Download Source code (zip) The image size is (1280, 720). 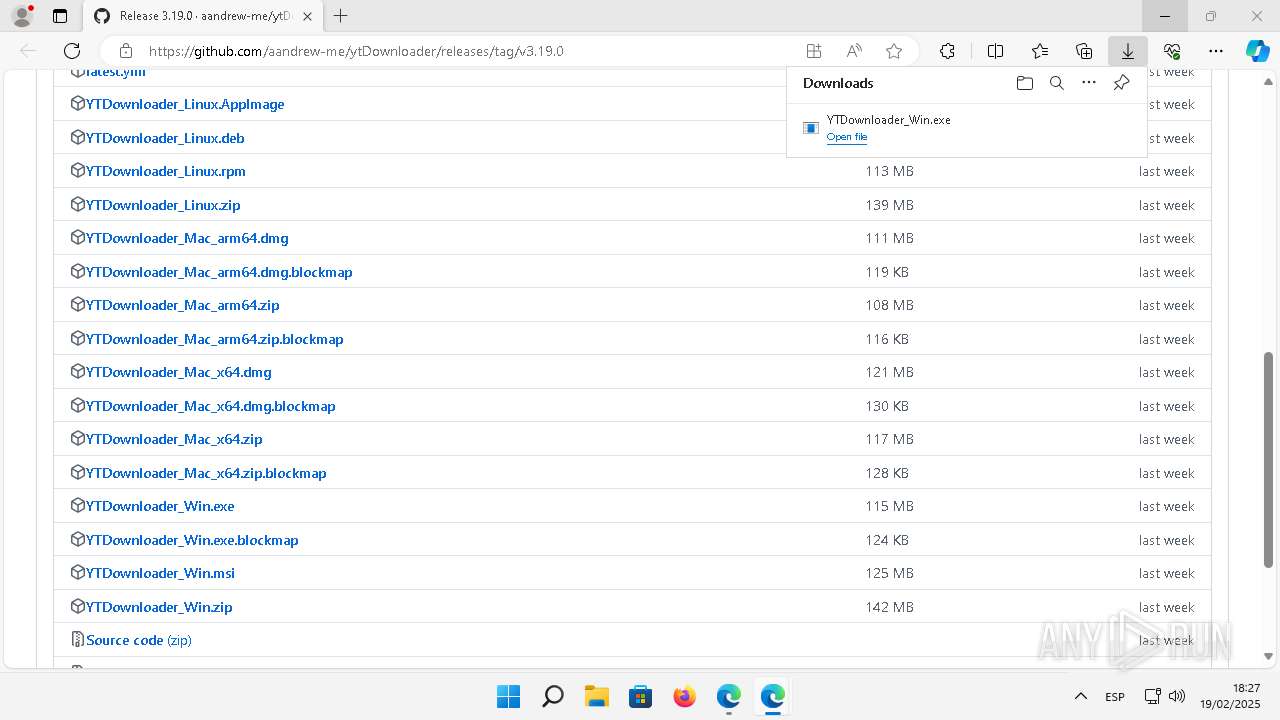click(x=139, y=640)
